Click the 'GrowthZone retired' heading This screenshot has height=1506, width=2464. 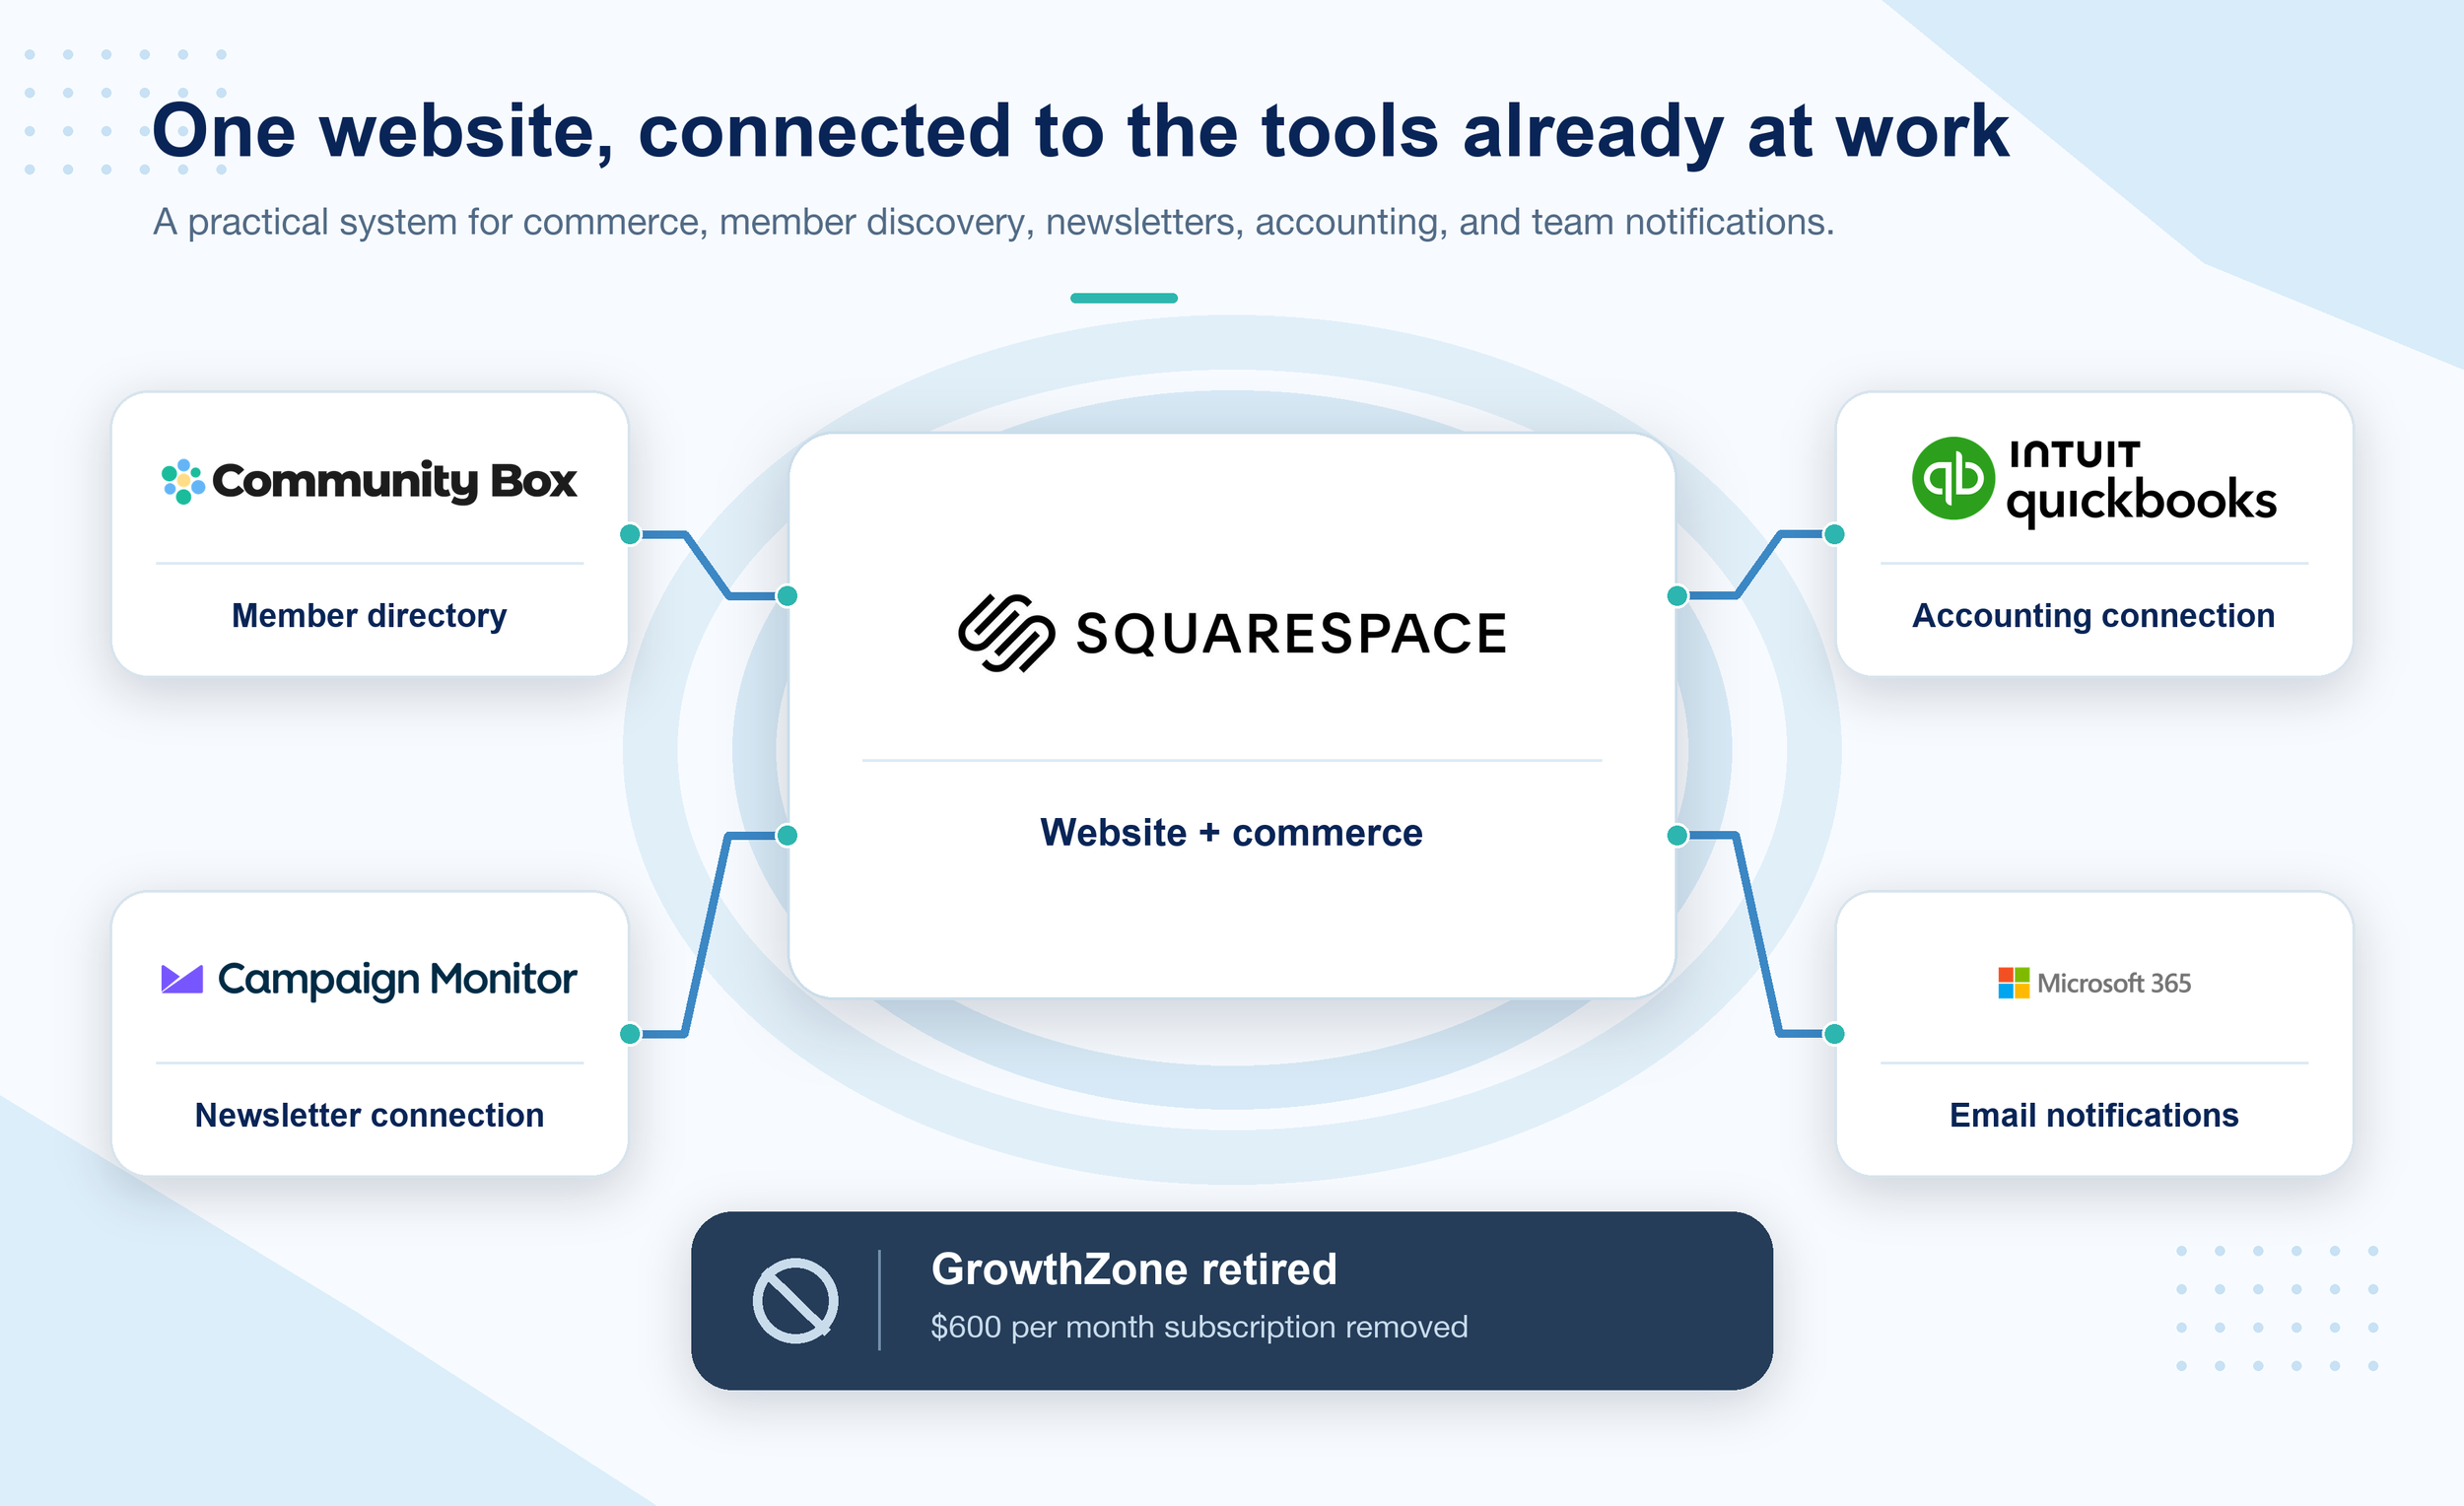coord(1134,1270)
